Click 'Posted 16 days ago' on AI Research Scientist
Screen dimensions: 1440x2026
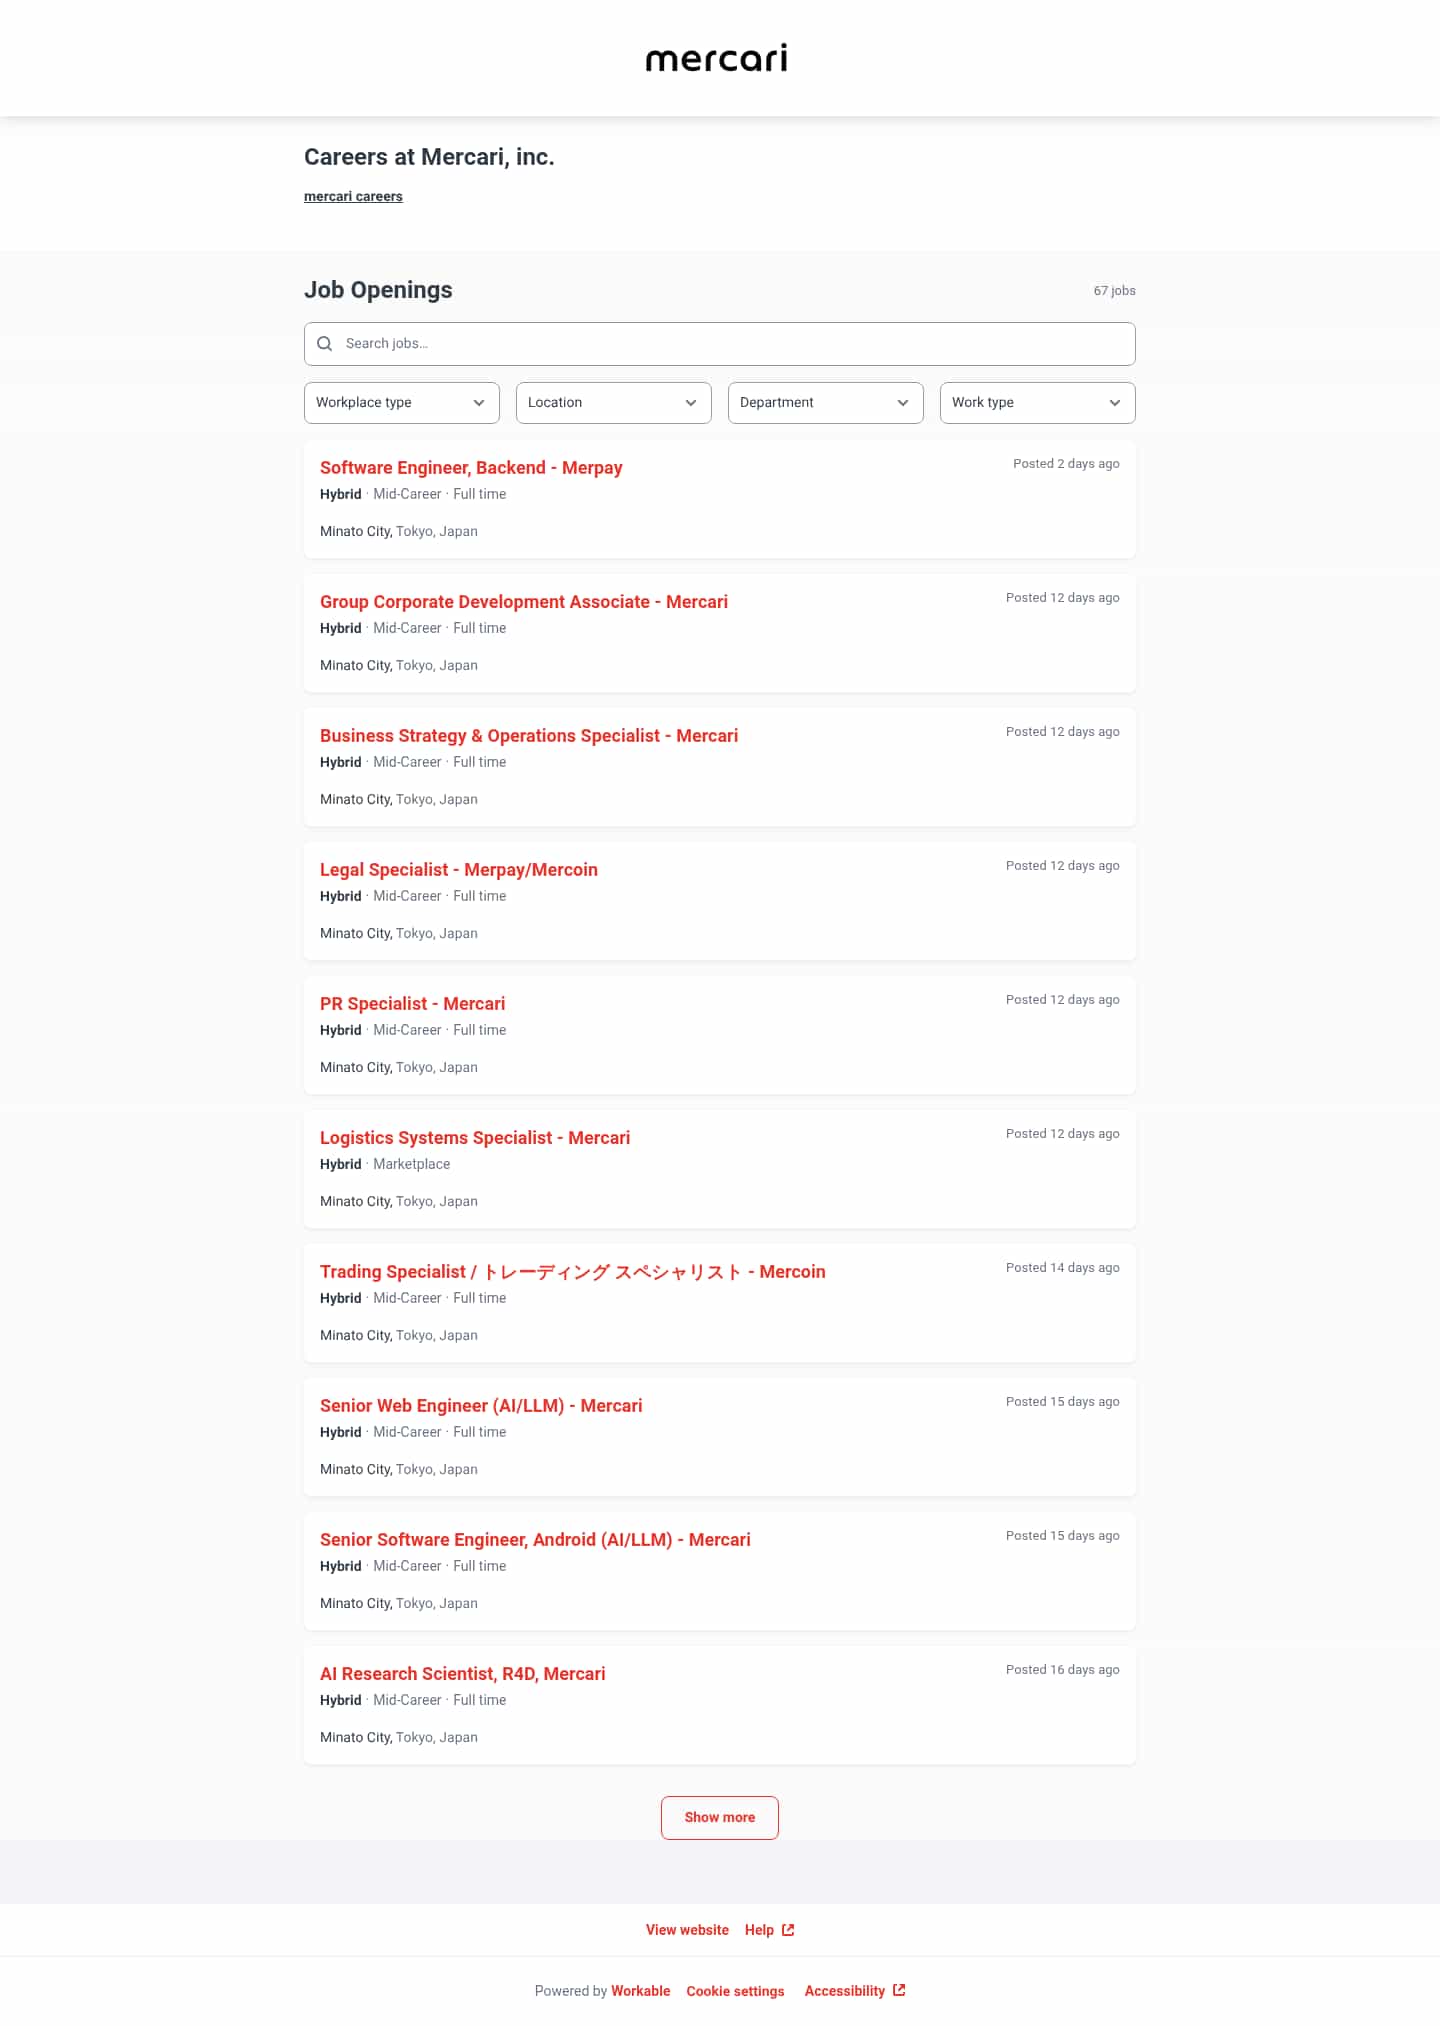pyautogui.click(x=1063, y=1670)
